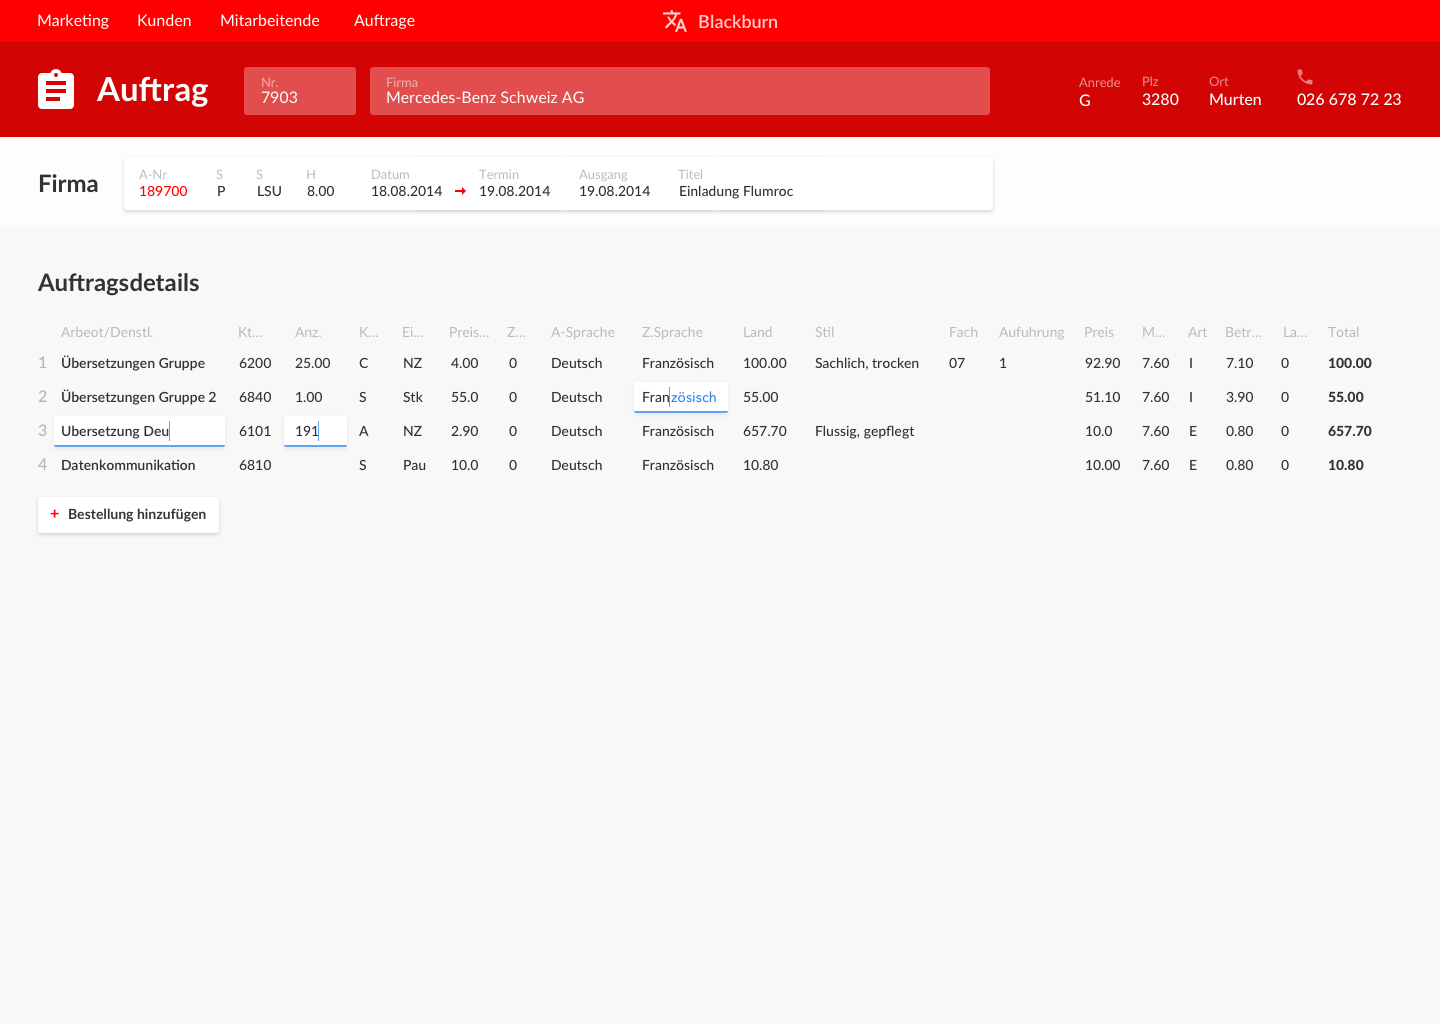Open the Marketing menu
1440x1024 pixels.
tap(73, 20)
